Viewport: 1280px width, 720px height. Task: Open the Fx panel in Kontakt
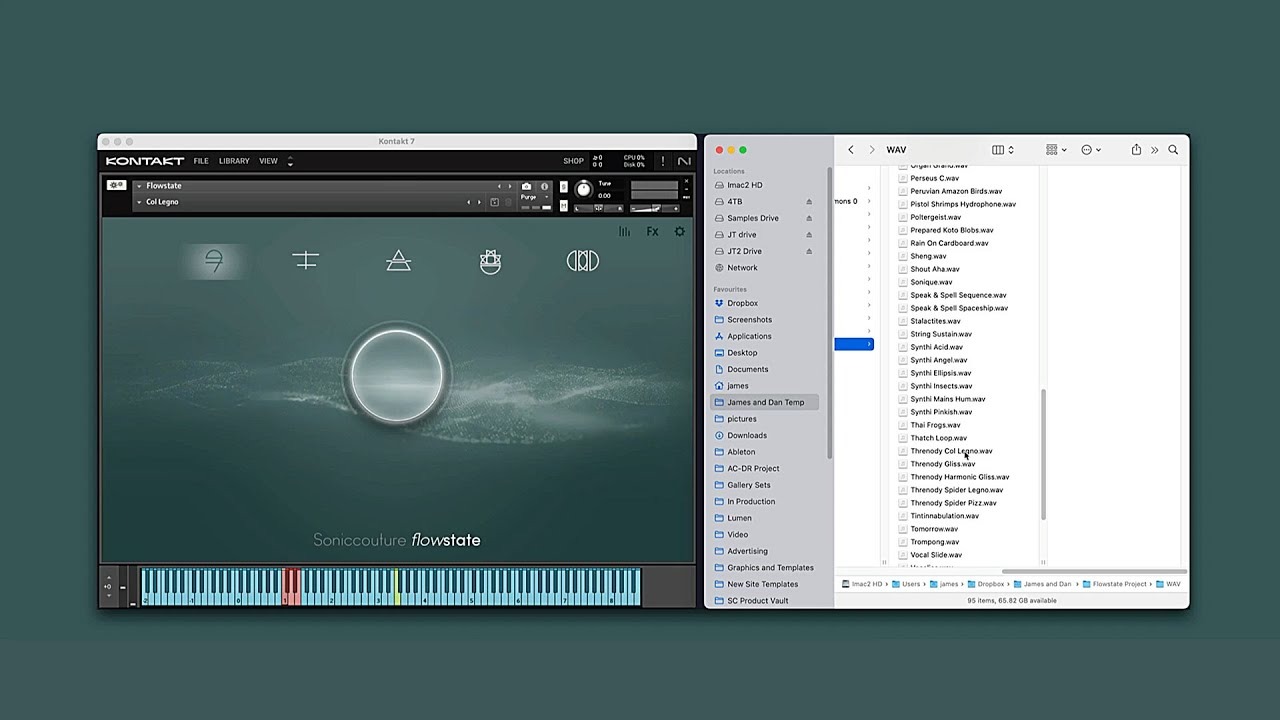click(x=652, y=231)
